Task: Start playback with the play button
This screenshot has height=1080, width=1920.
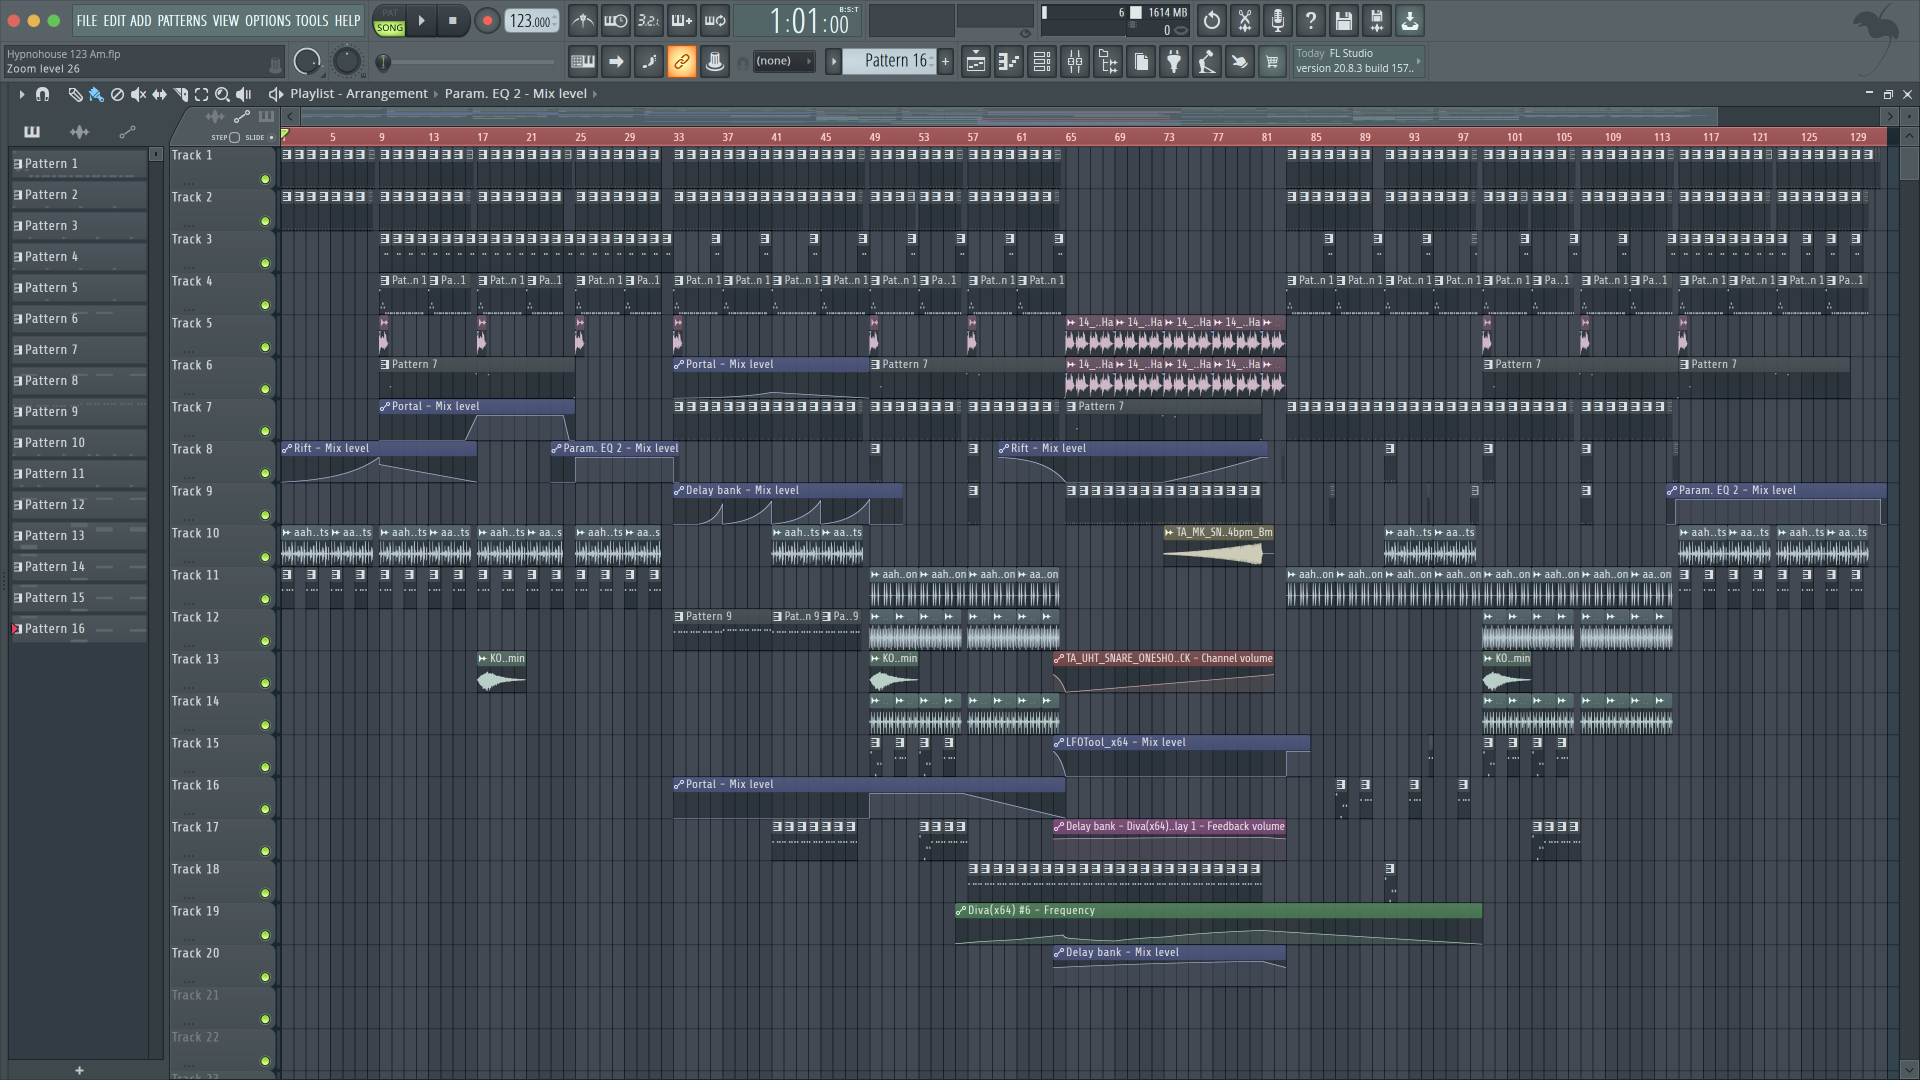Action: (x=421, y=20)
